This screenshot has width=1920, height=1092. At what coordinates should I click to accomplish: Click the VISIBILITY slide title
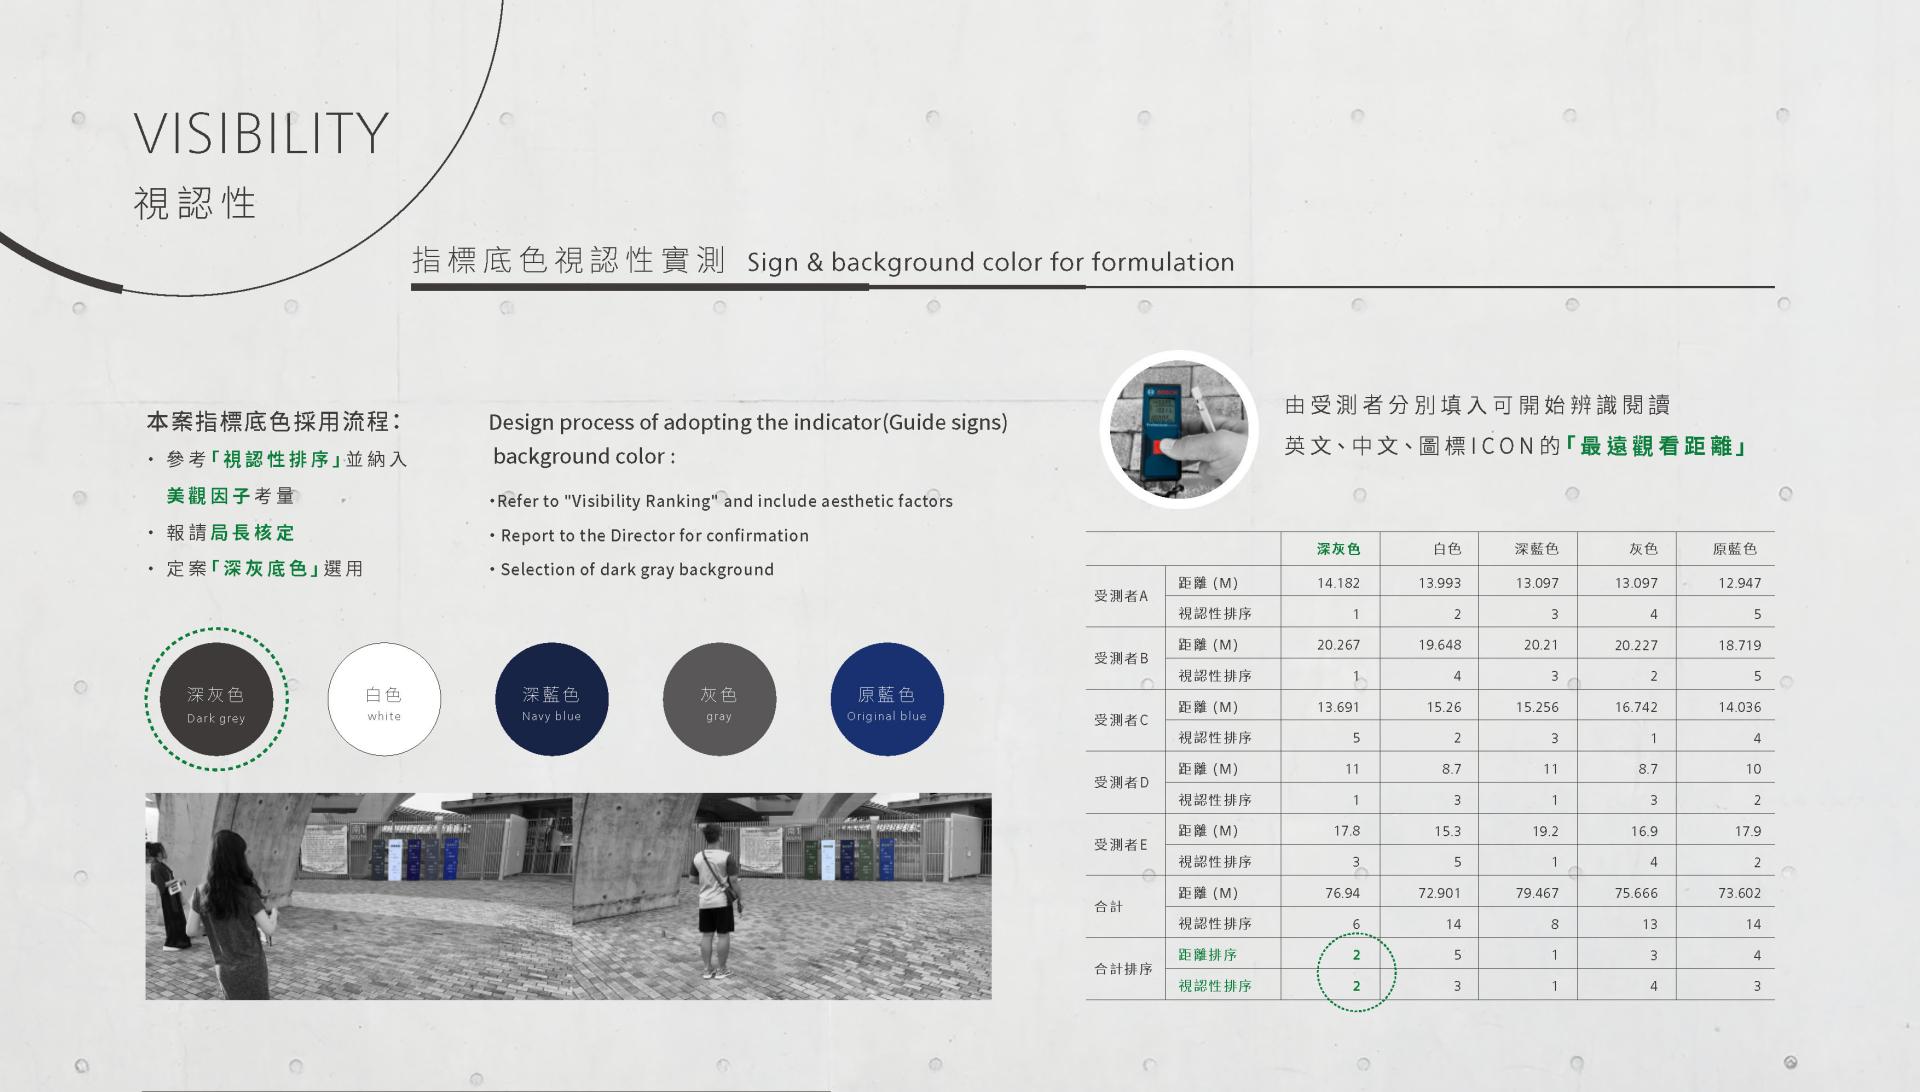pos(261,133)
